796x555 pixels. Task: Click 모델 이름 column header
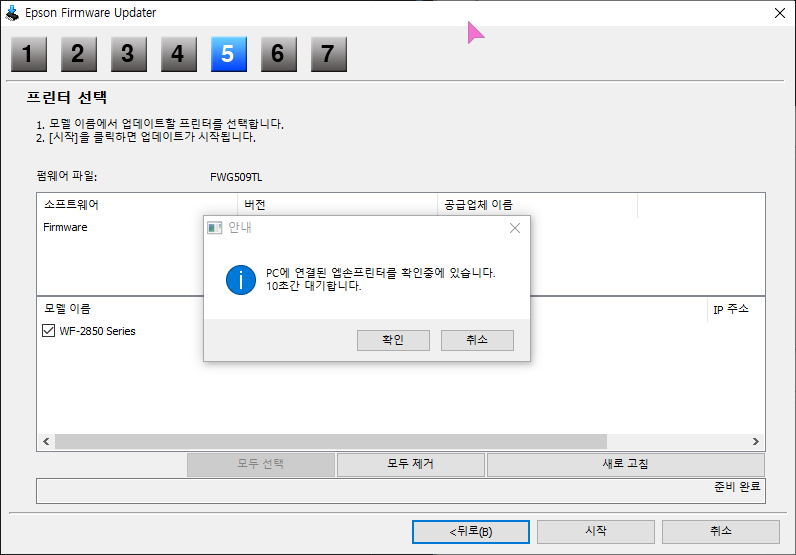click(x=68, y=309)
